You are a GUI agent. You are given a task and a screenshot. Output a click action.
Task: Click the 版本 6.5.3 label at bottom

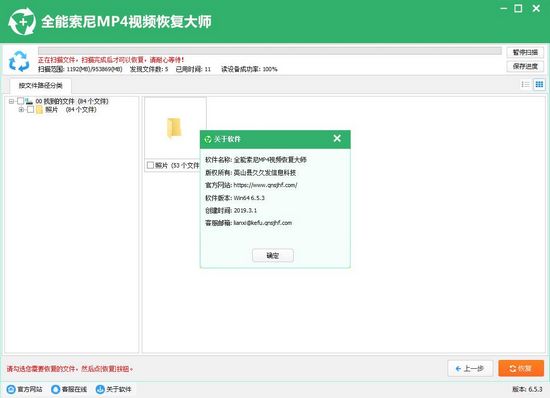point(527,389)
